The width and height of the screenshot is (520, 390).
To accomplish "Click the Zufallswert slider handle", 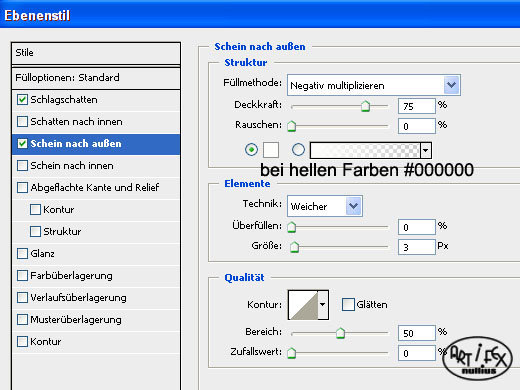I will pyautogui.click(x=292, y=353).
